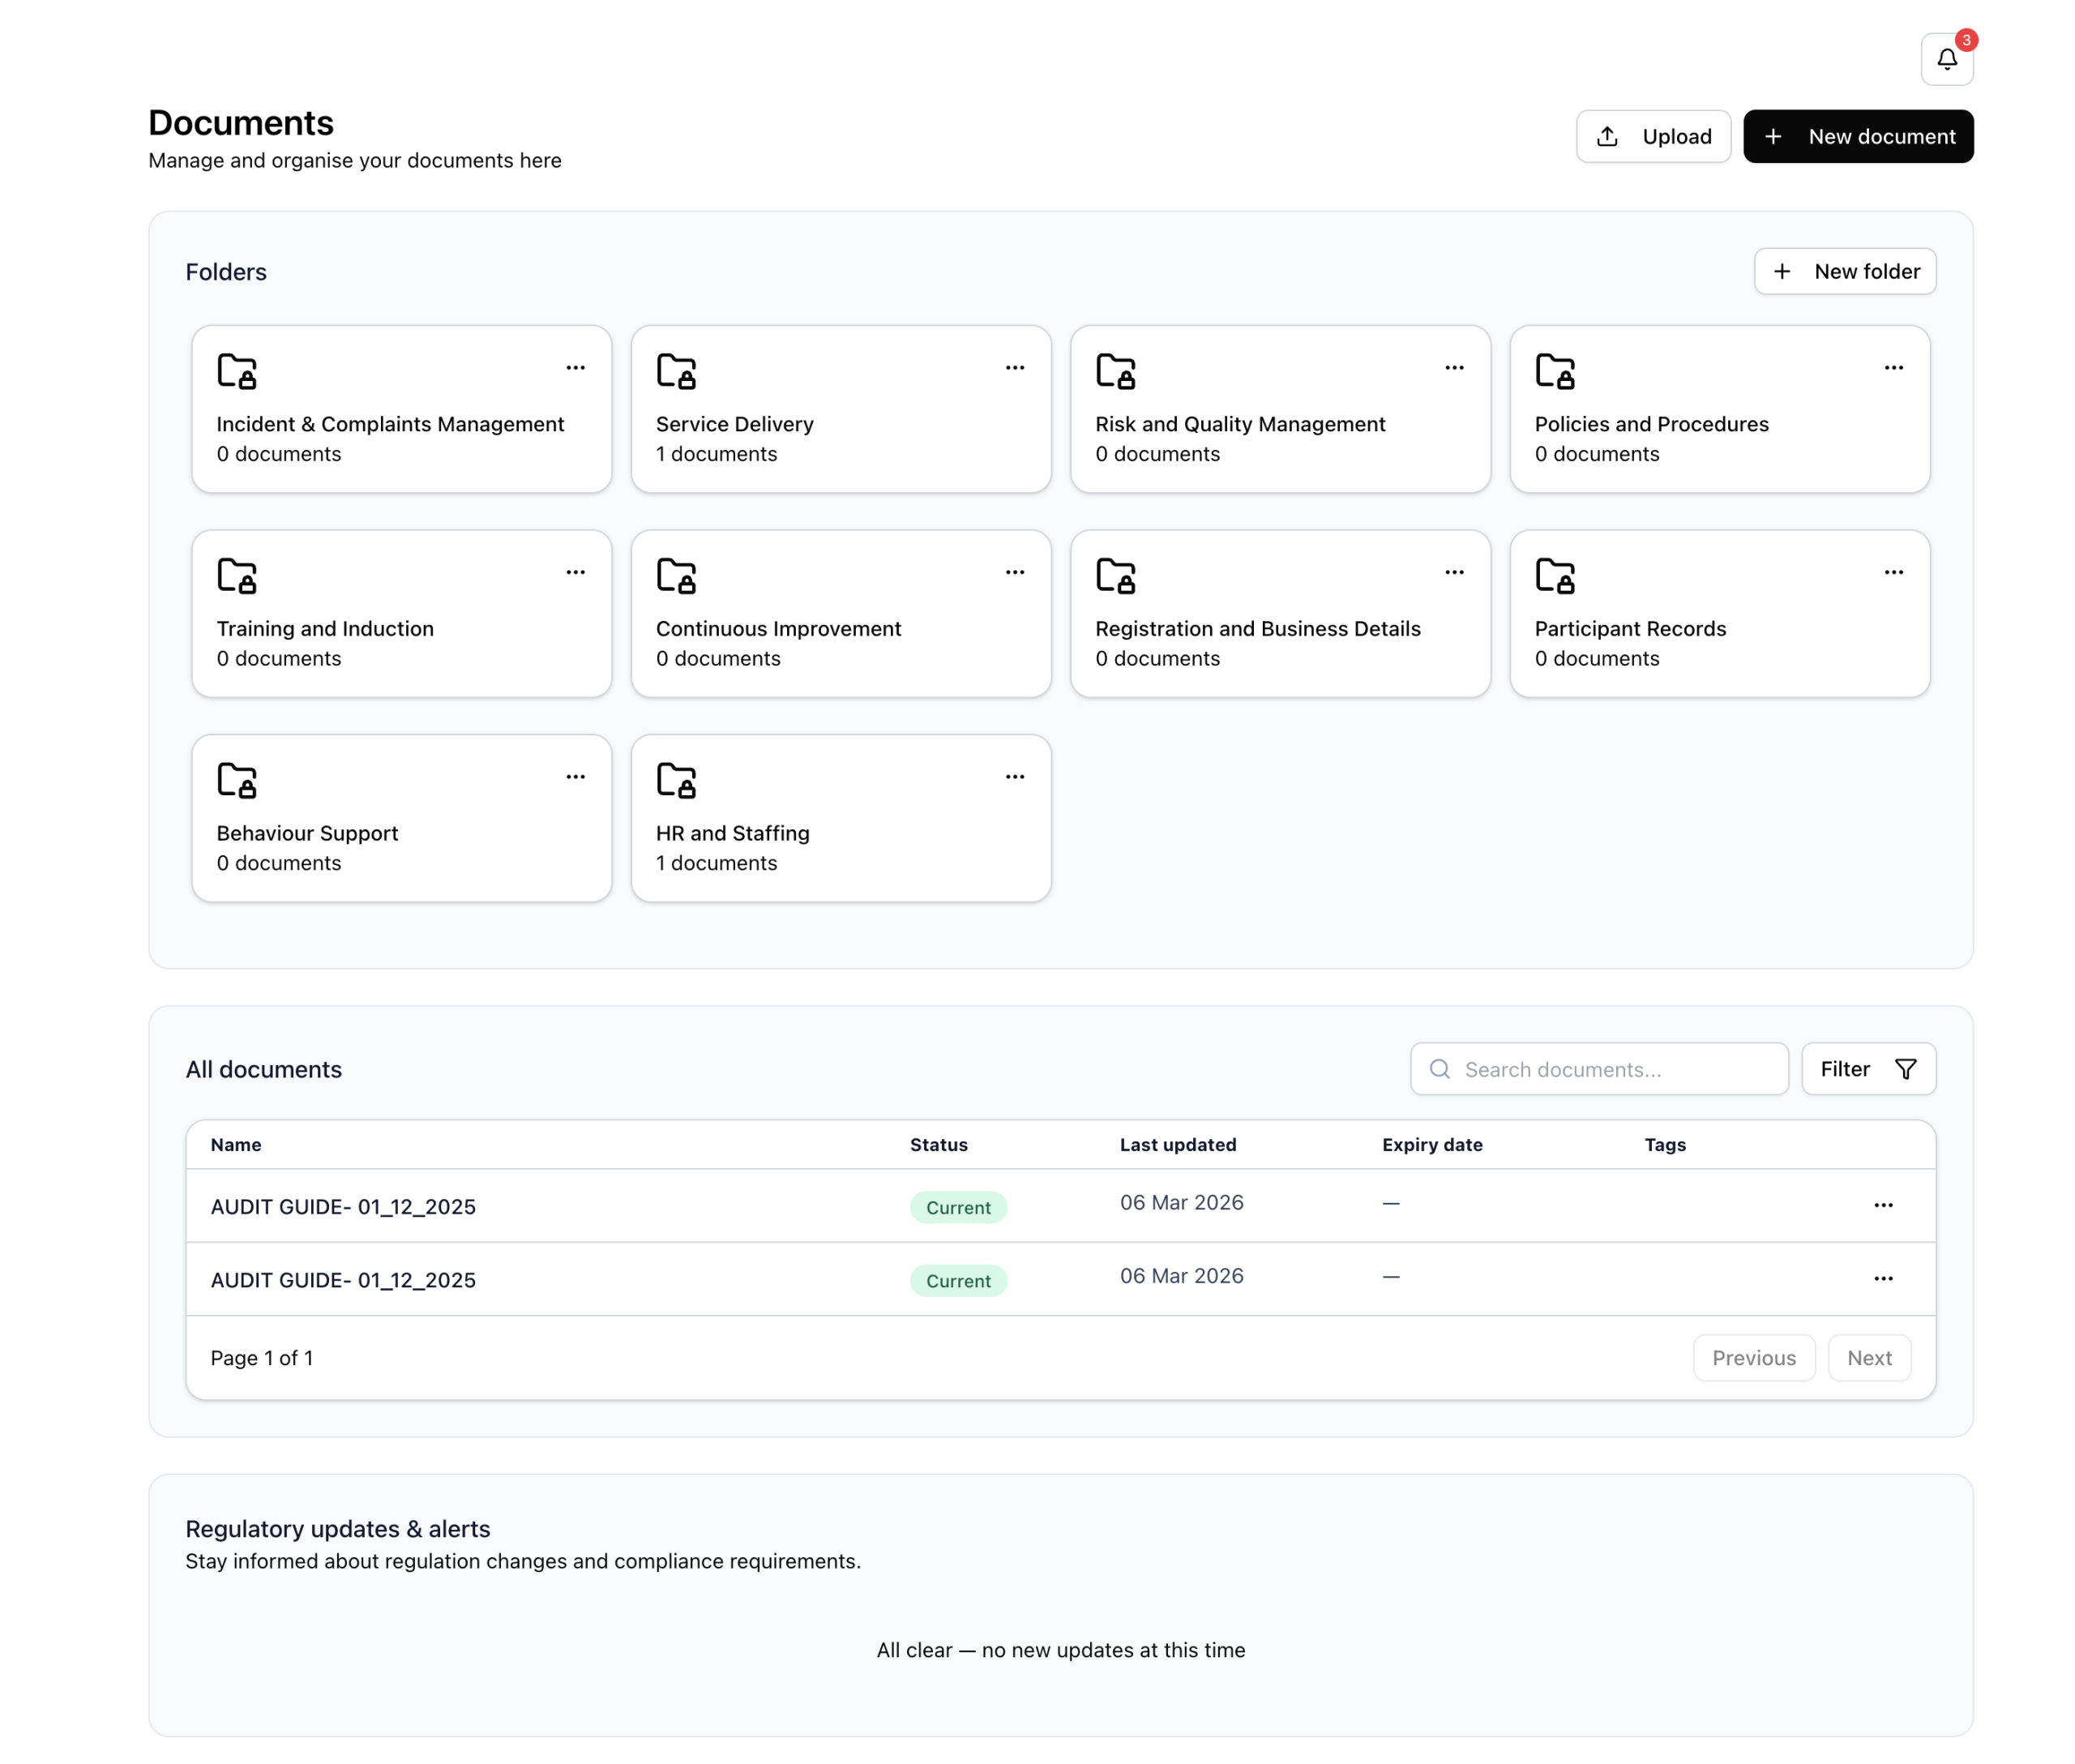Click the search magnifier icon
Image resolution: width=2075 pixels, height=1764 pixels.
1439,1069
